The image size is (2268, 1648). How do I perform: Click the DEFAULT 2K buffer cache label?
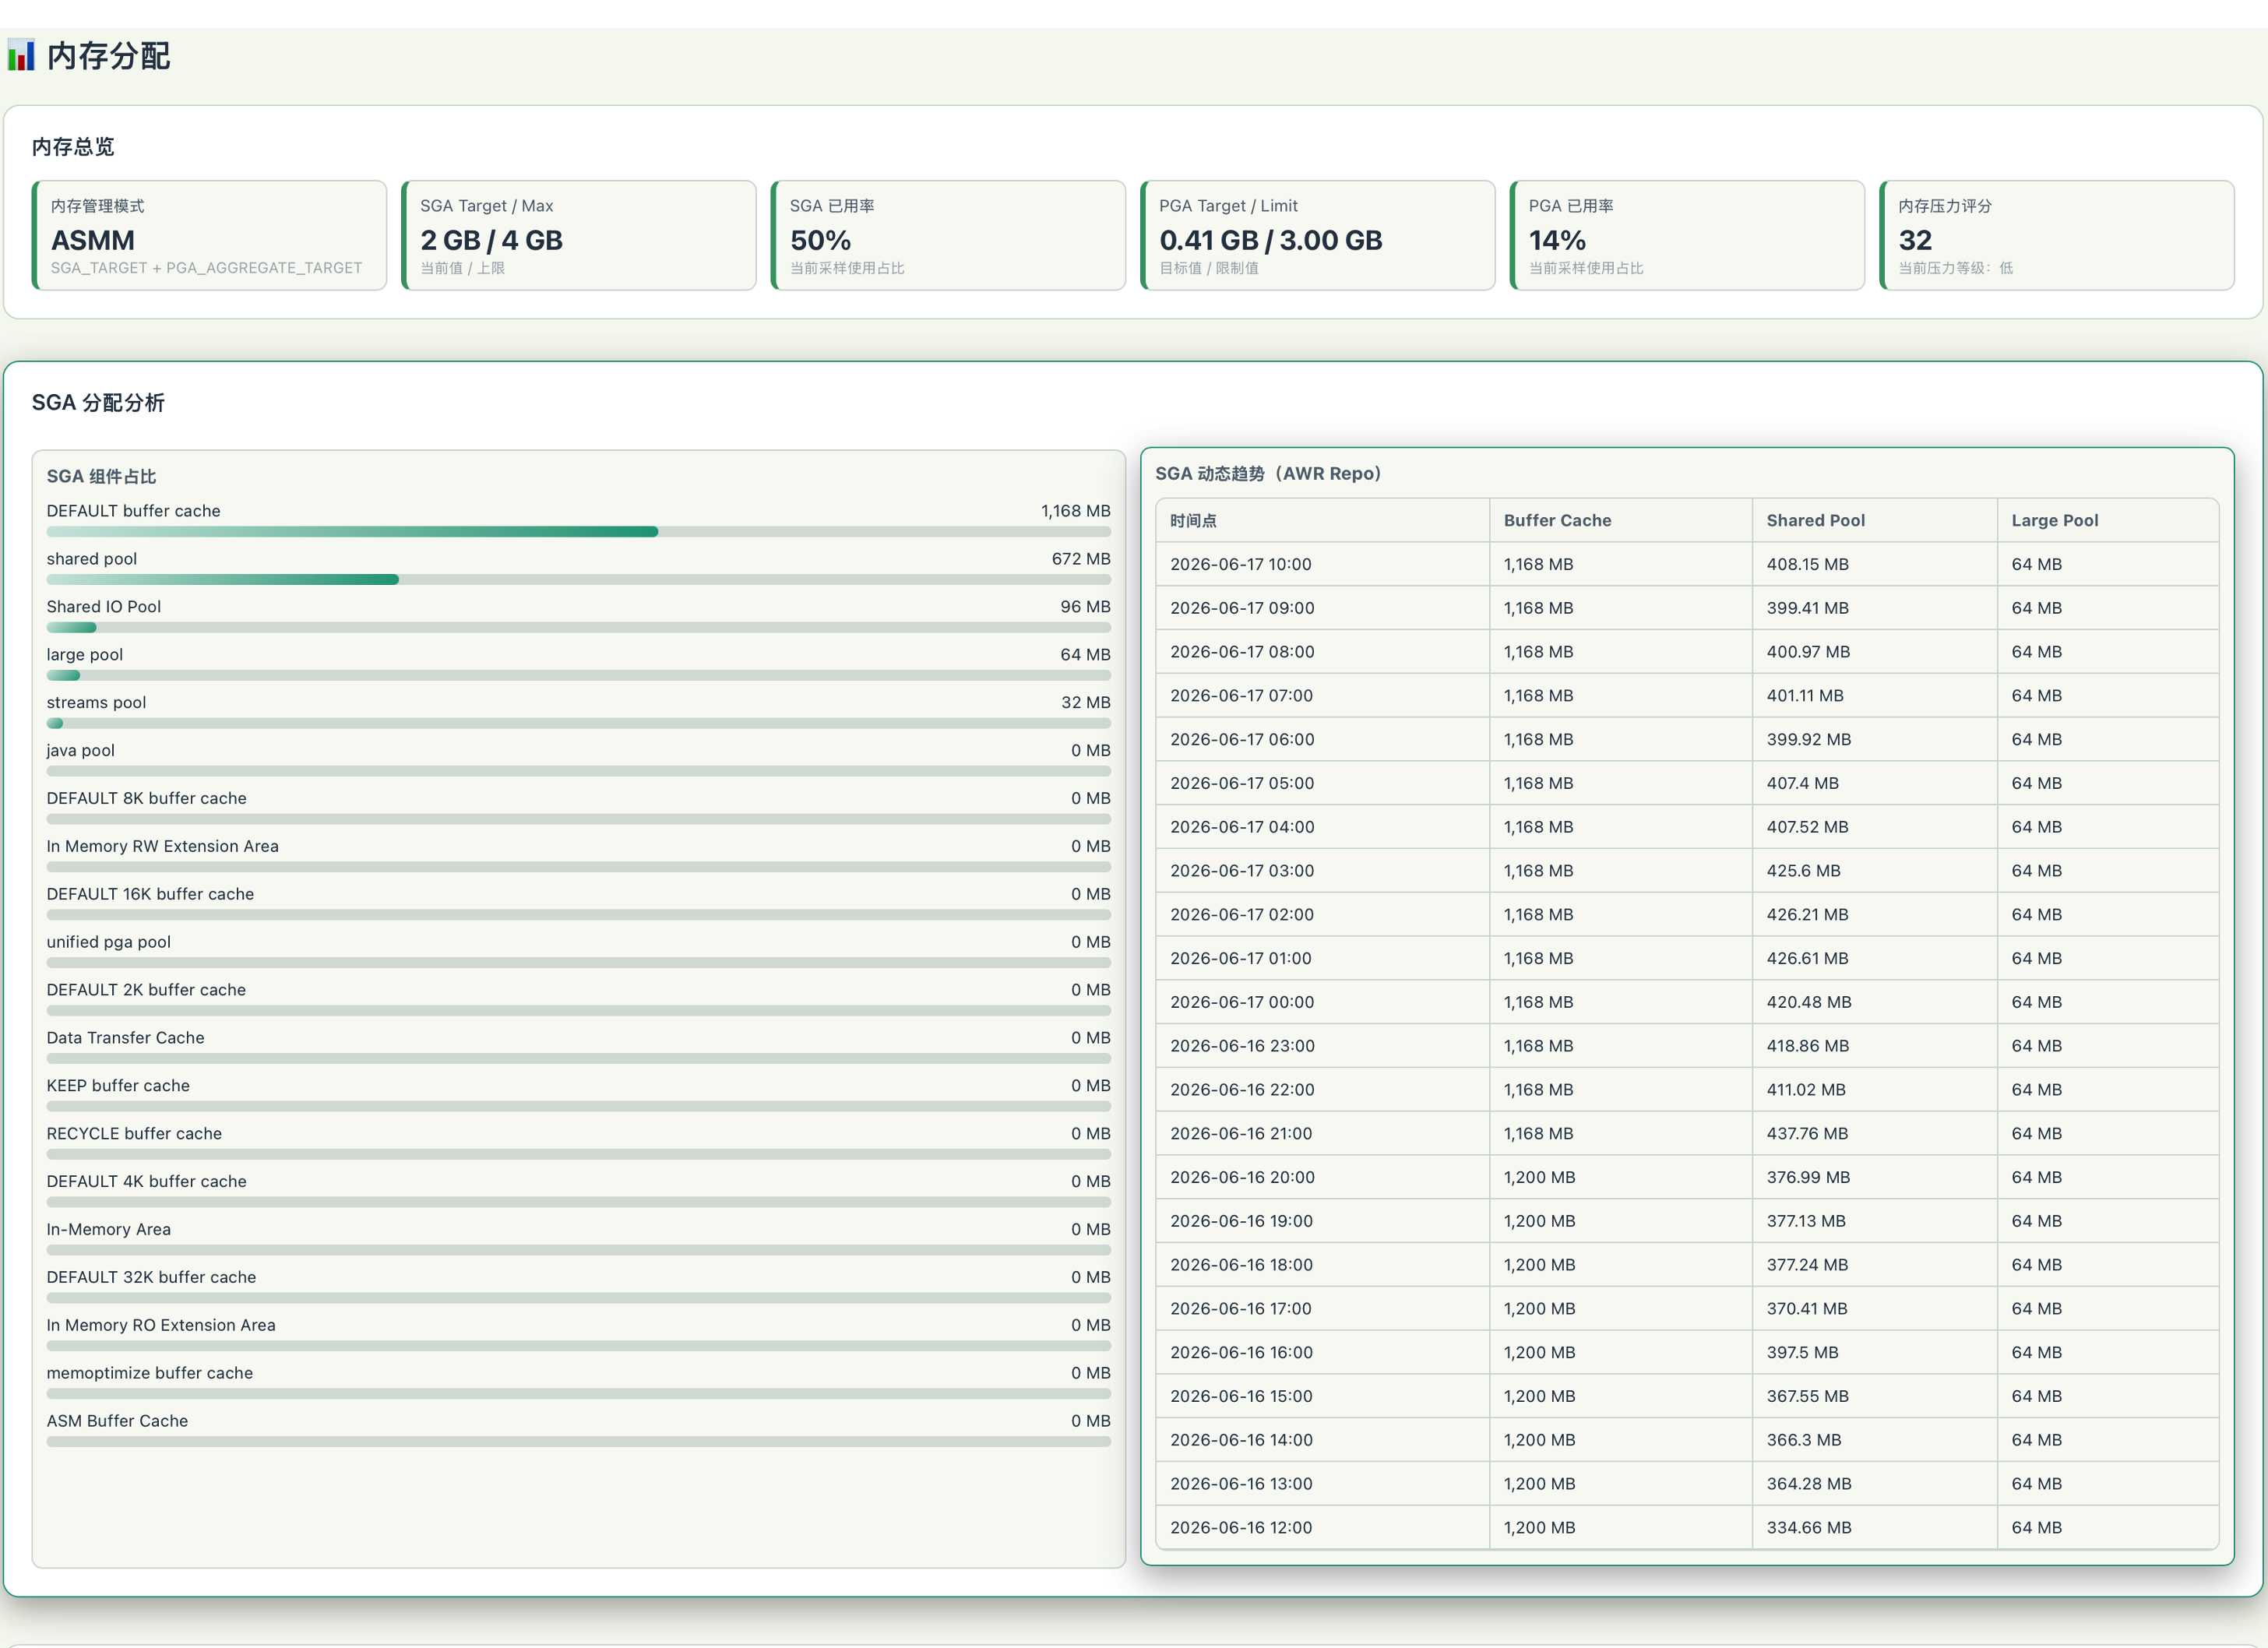147,990
